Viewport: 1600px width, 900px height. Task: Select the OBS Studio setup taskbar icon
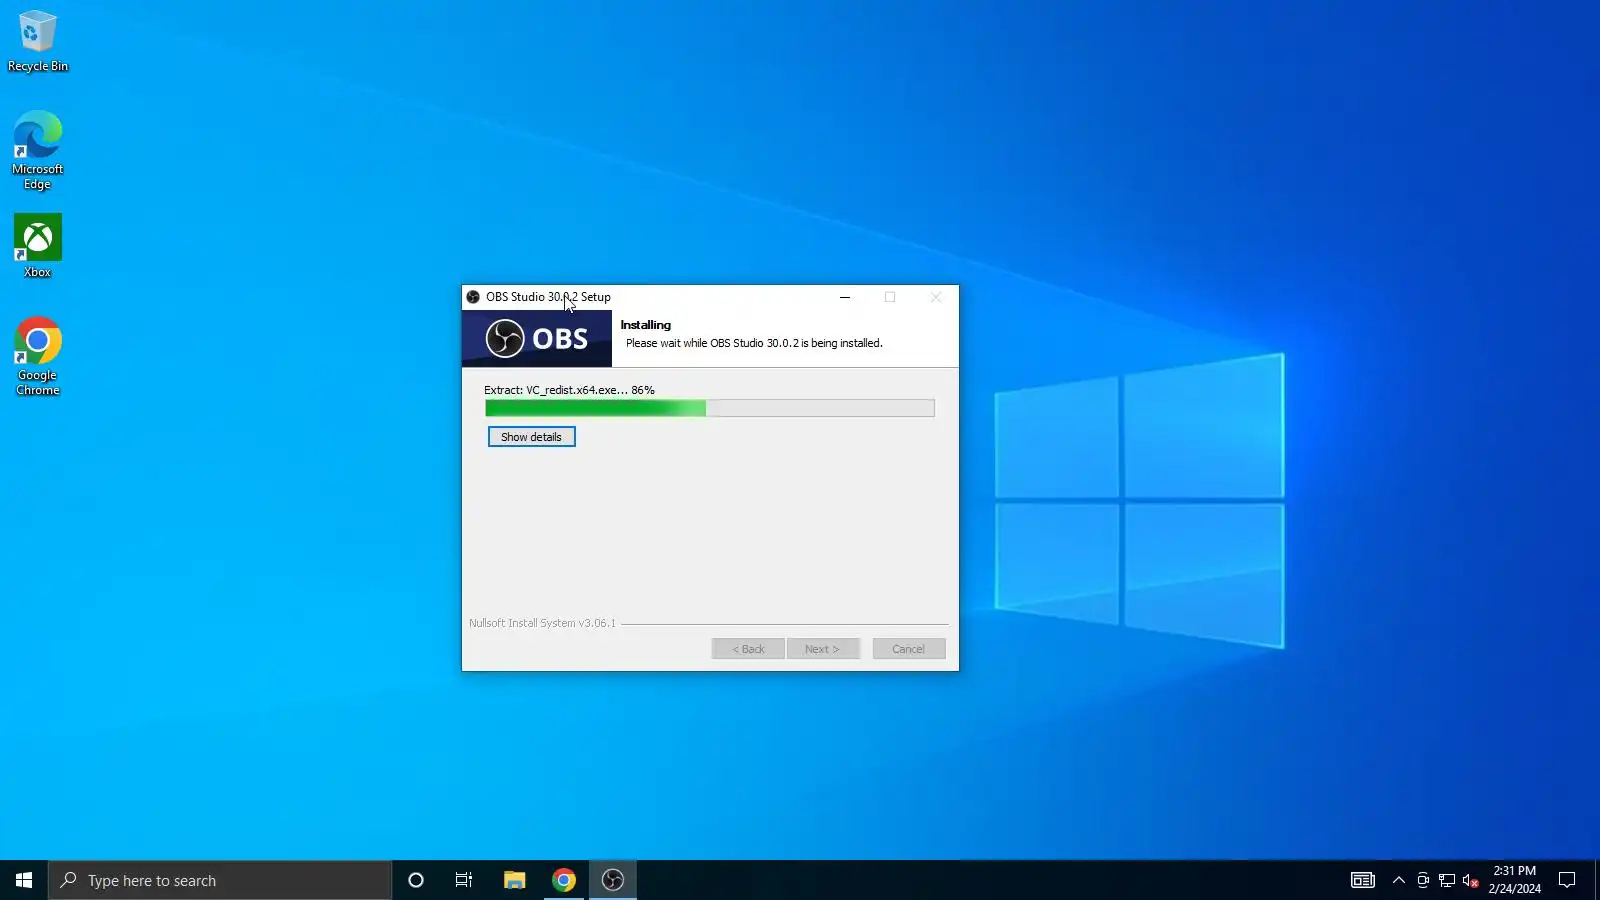pos(613,880)
